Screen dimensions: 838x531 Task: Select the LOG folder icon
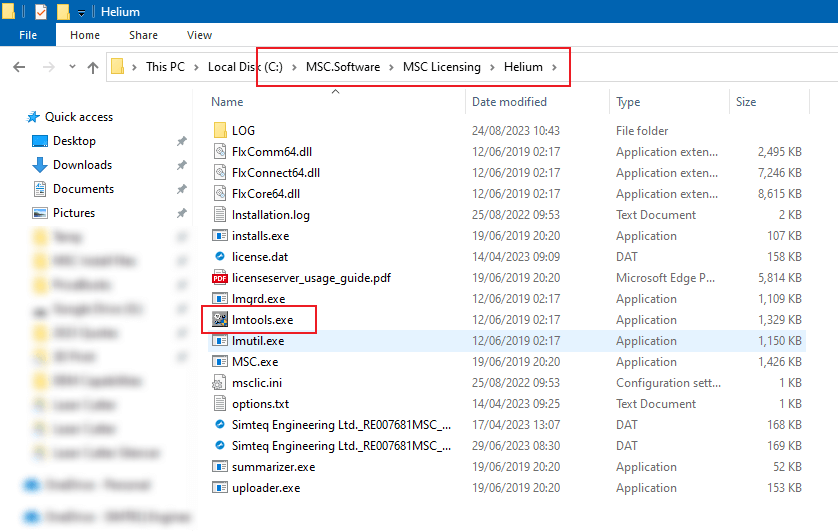[220, 131]
